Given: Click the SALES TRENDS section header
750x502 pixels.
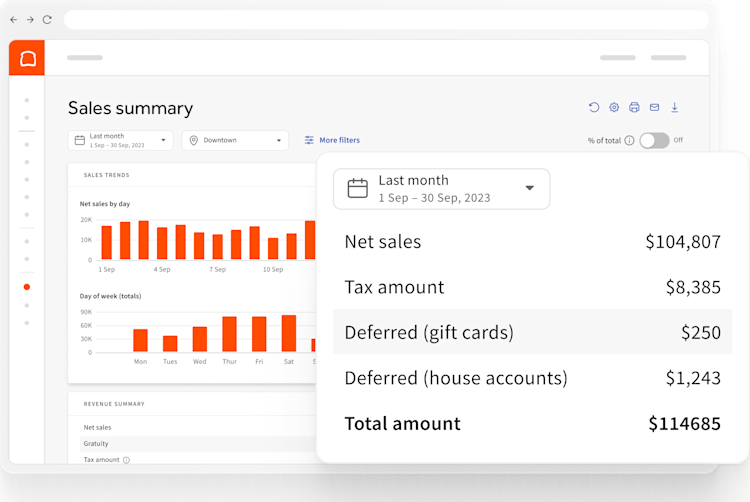Looking at the screenshot, I should 106,175.
